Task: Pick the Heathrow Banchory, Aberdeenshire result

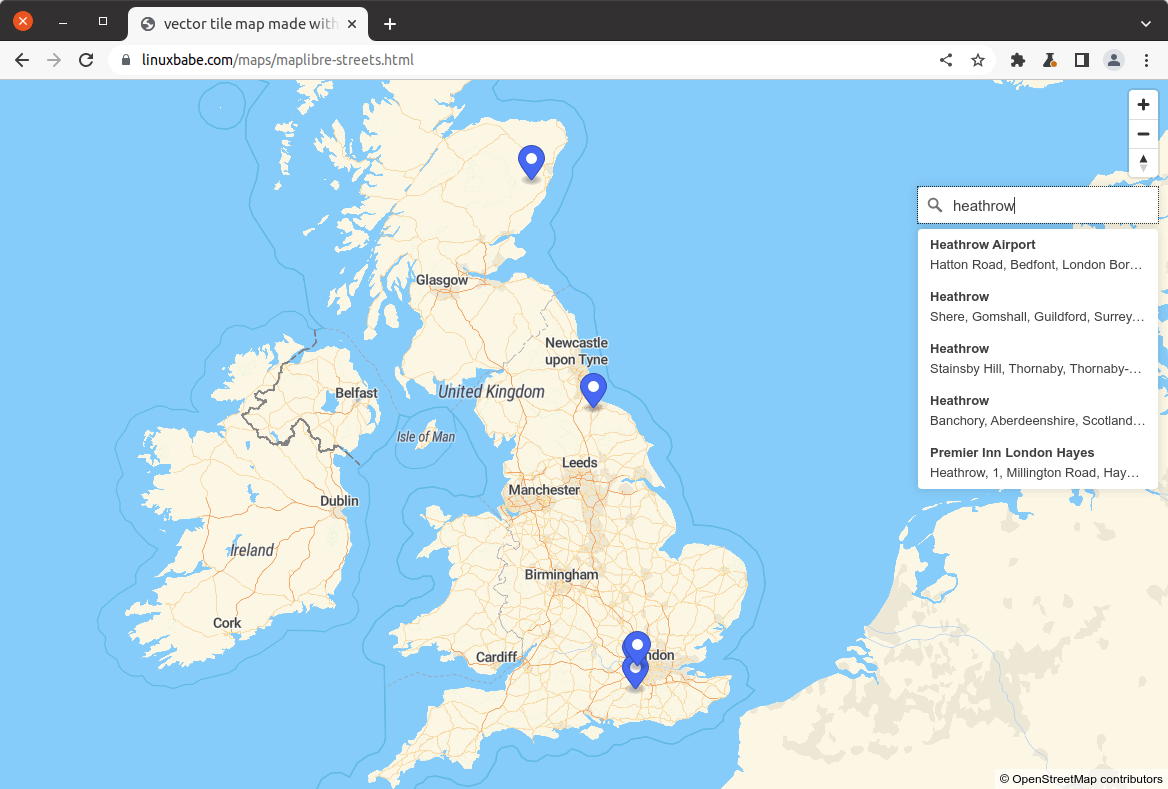Action: click(x=1037, y=410)
